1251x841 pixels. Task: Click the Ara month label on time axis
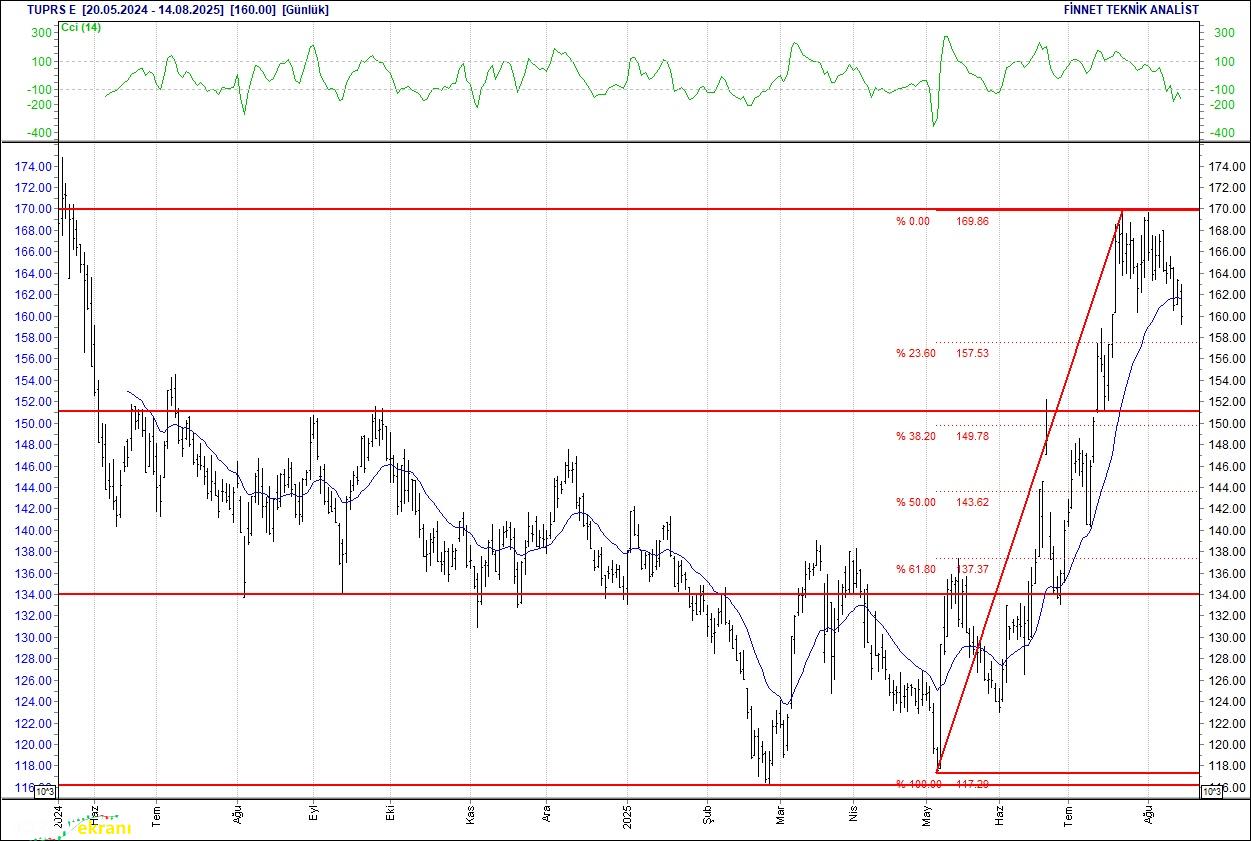click(547, 815)
